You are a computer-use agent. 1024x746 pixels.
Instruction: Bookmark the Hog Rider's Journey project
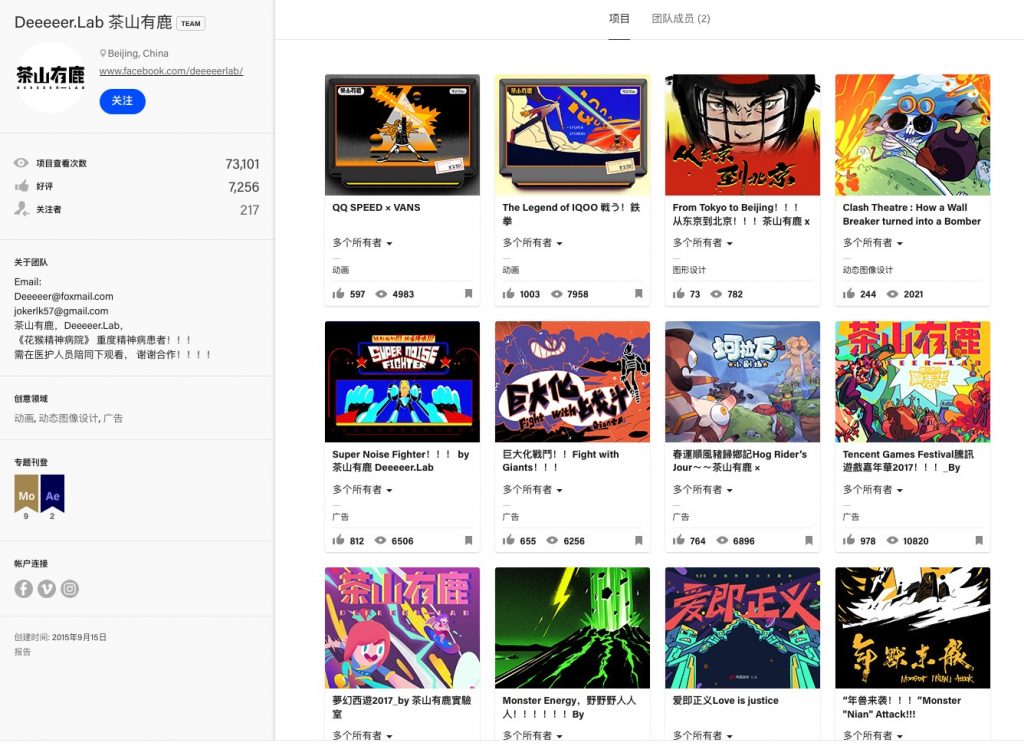(x=808, y=540)
